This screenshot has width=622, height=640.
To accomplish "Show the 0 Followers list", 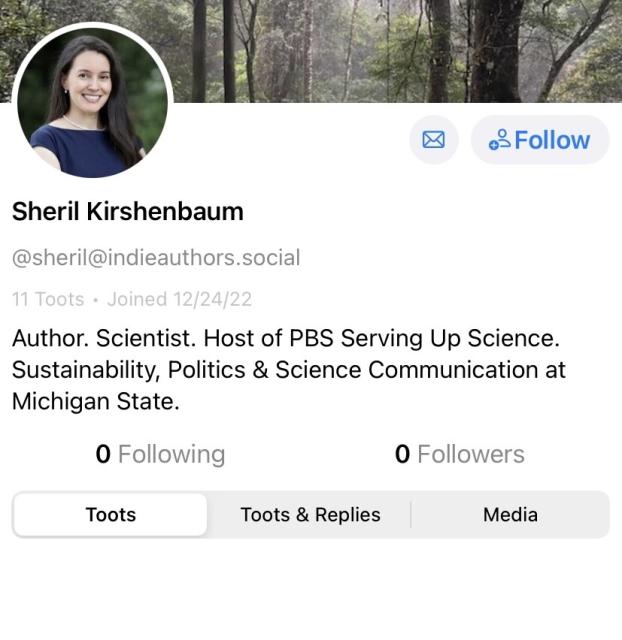I will [459, 454].
